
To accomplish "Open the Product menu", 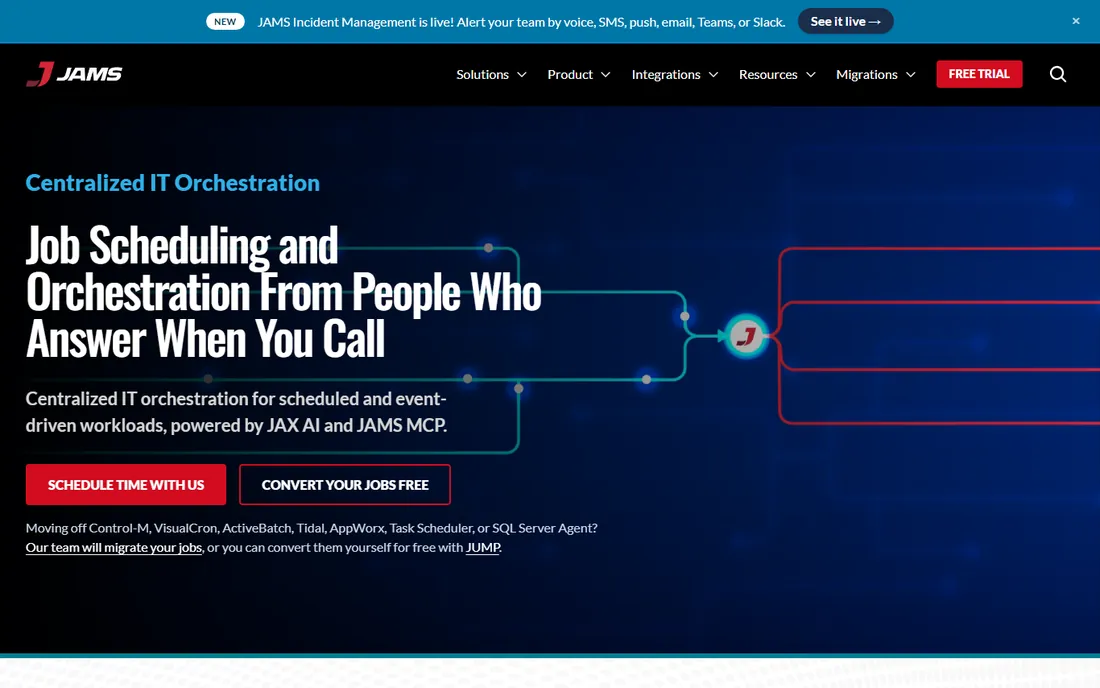I will 570,74.
